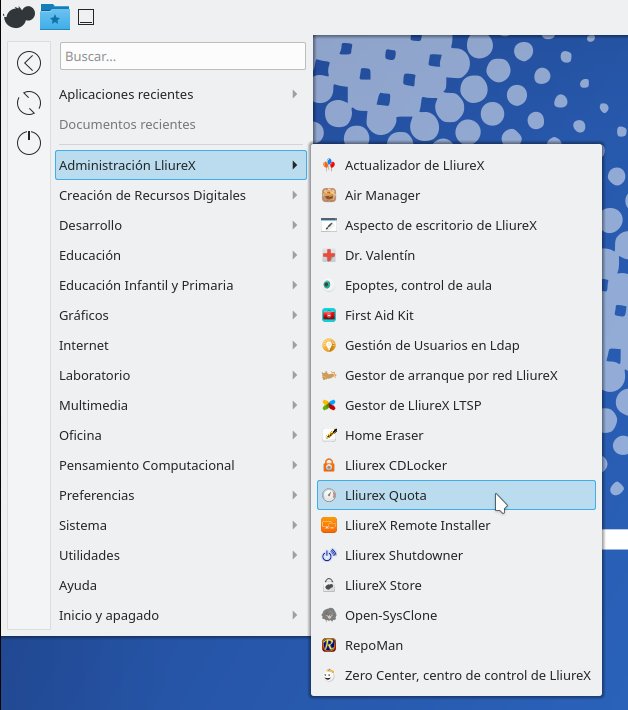The height and width of the screenshot is (710, 628).
Task: Launch Gestor de LliureX LTSP text
Action: click(413, 405)
